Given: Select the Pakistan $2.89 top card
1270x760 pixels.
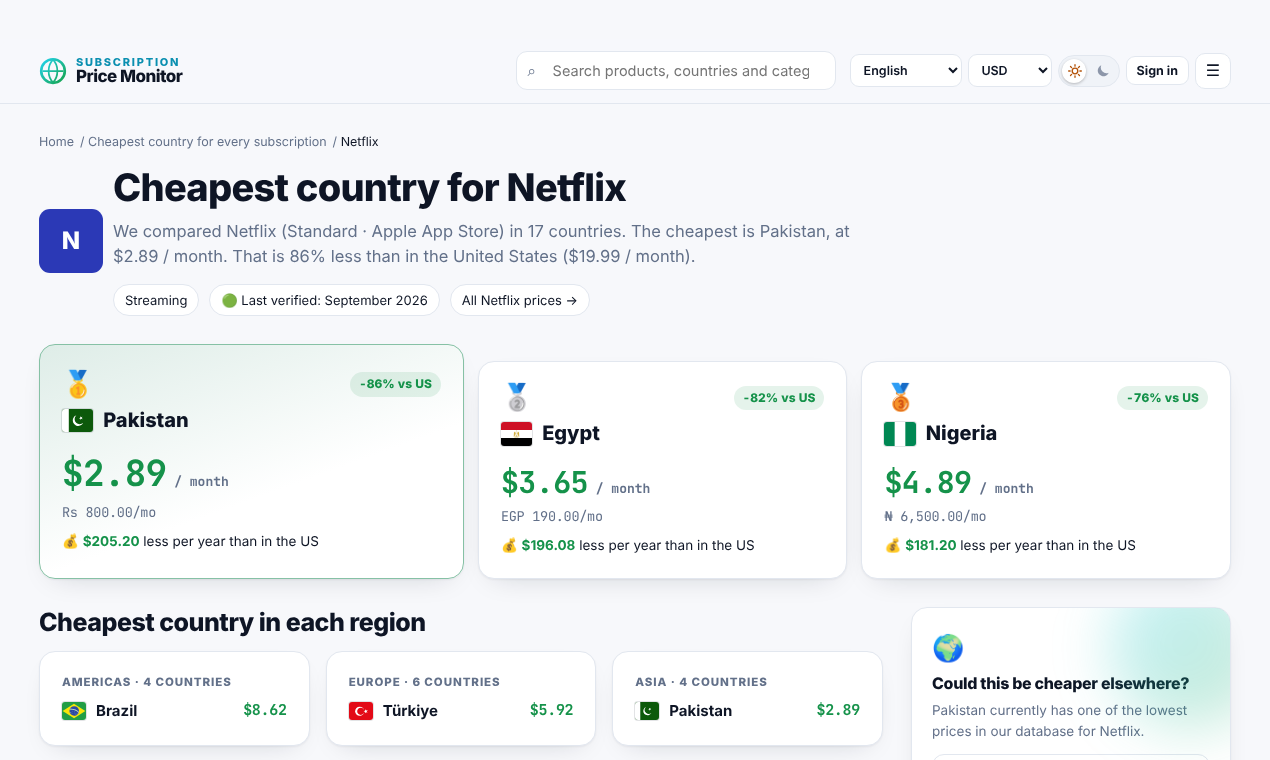Looking at the screenshot, I should [251, 461].
